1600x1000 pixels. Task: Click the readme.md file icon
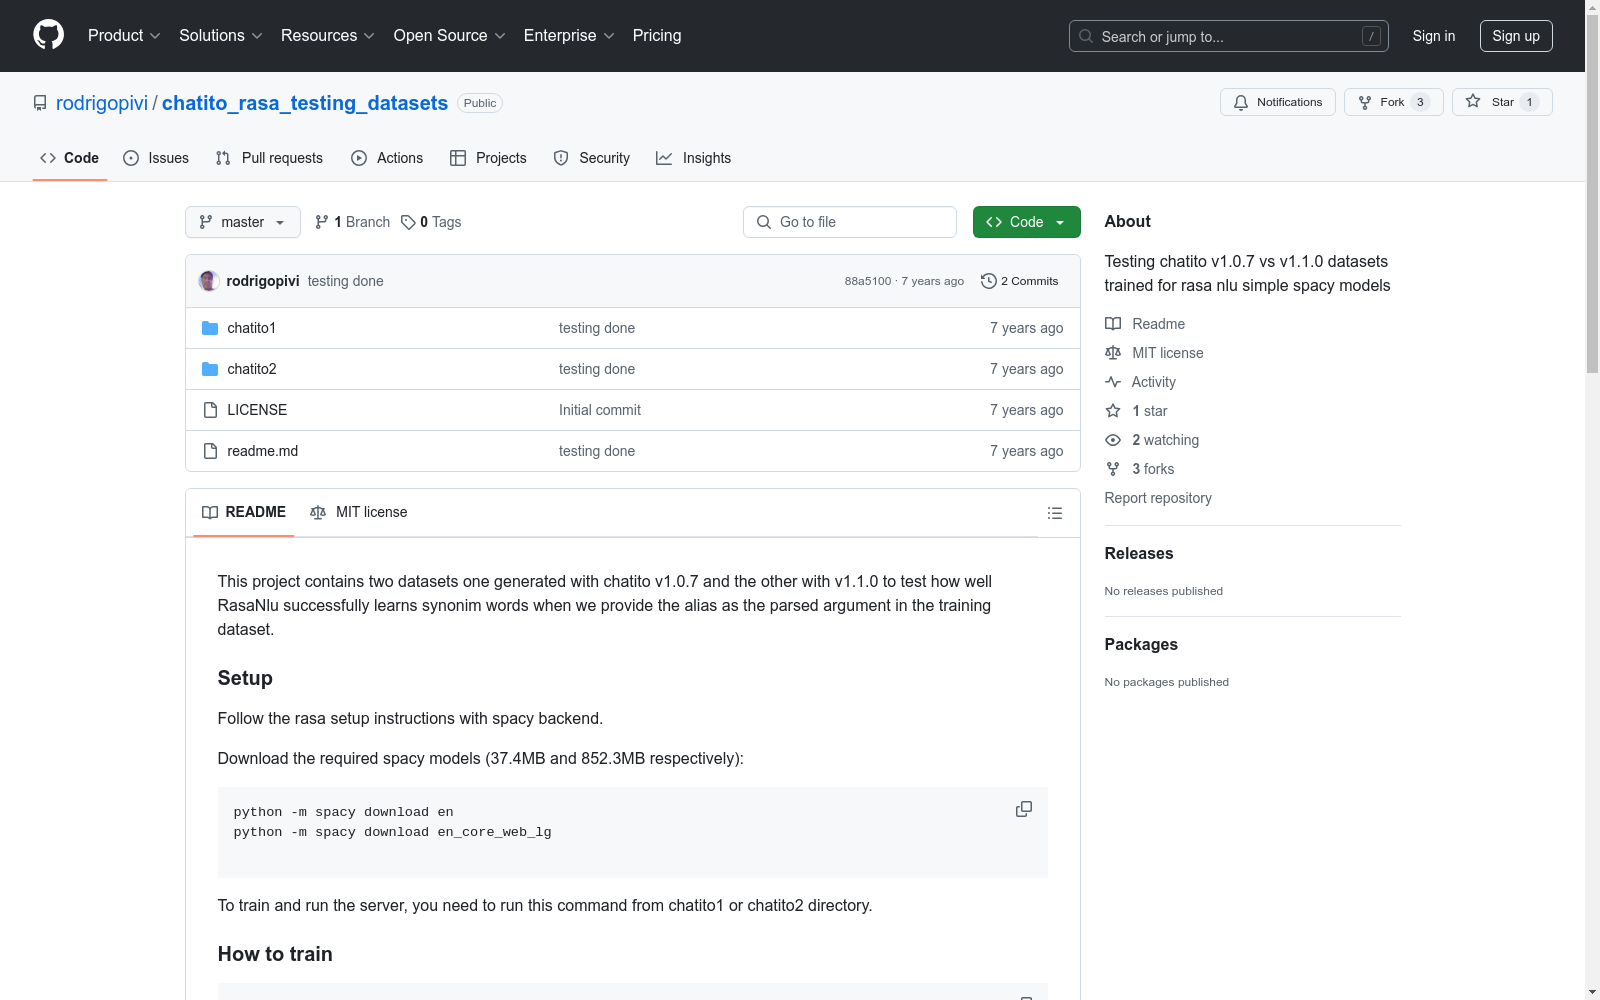[210, 451]
